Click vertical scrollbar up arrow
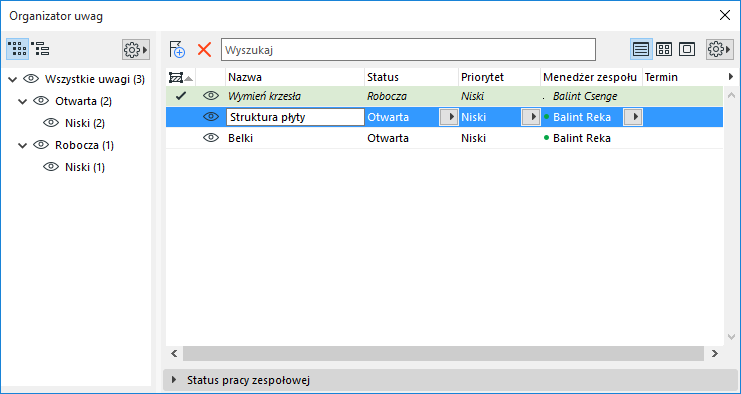 pyautogui.click(x=731, y=94)
